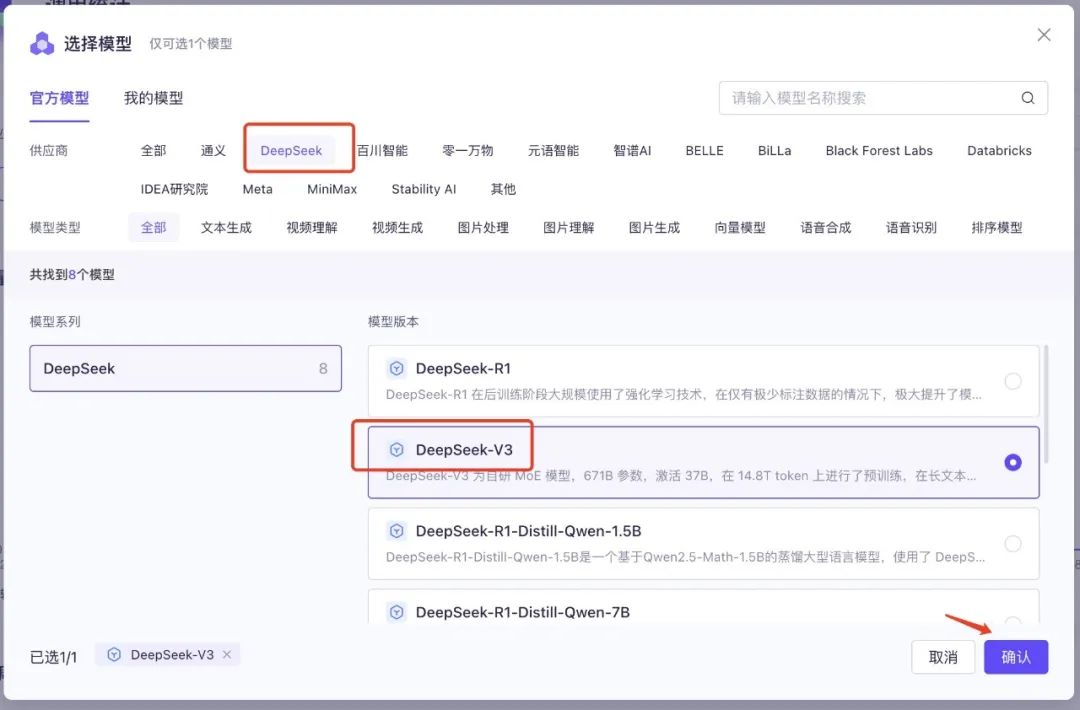Select model type 全部
Viewport: 1080px width, 710px height.
[154, 227]
